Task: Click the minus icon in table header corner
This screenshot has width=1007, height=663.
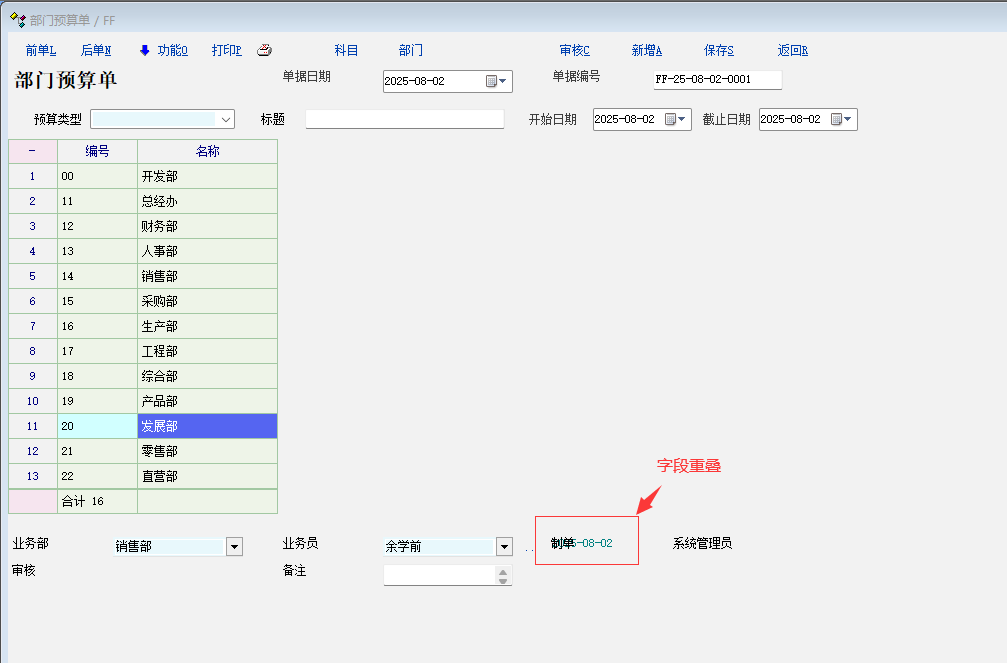Action: tap(32, 152)
